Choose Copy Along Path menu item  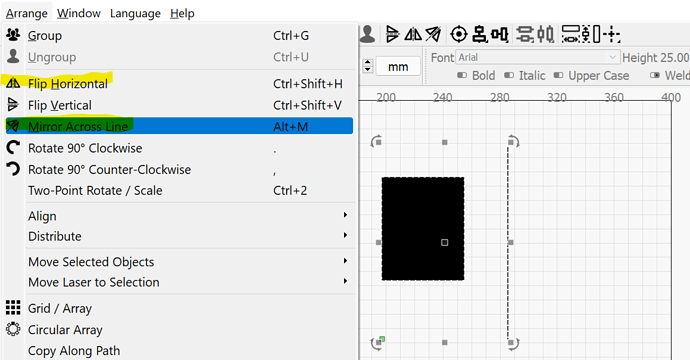point(179,351)
